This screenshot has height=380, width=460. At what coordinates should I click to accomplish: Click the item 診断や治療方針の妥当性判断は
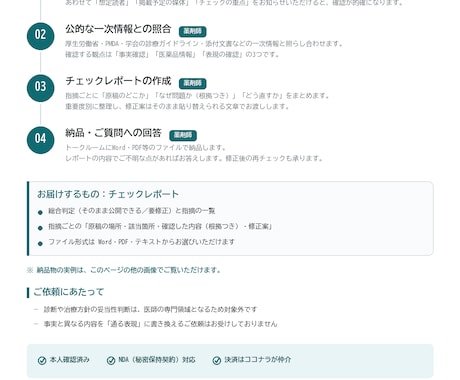pos(150,310)
